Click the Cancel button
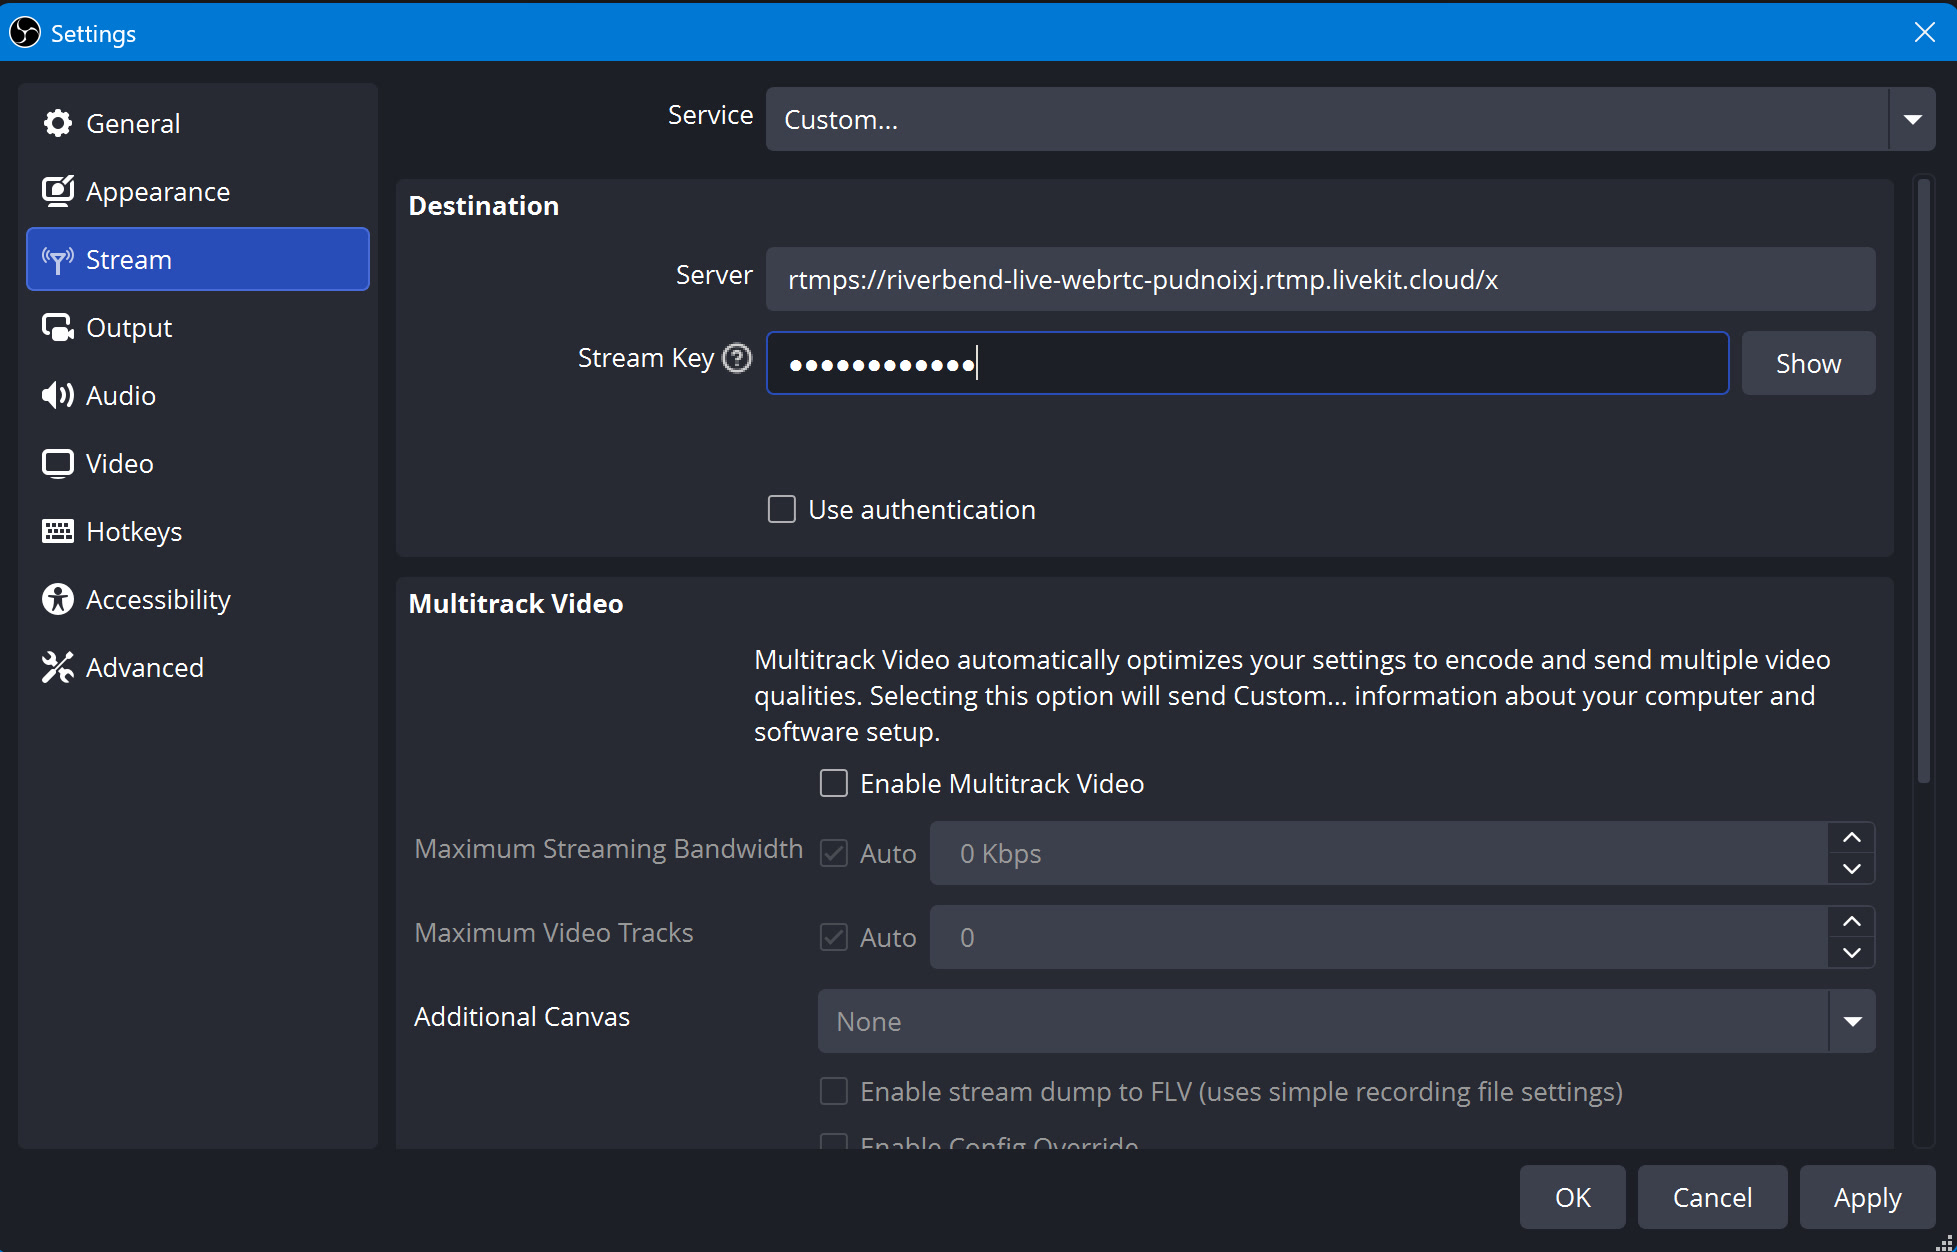Viewport: 1957px width, 1252px height. (1712, 1197)
